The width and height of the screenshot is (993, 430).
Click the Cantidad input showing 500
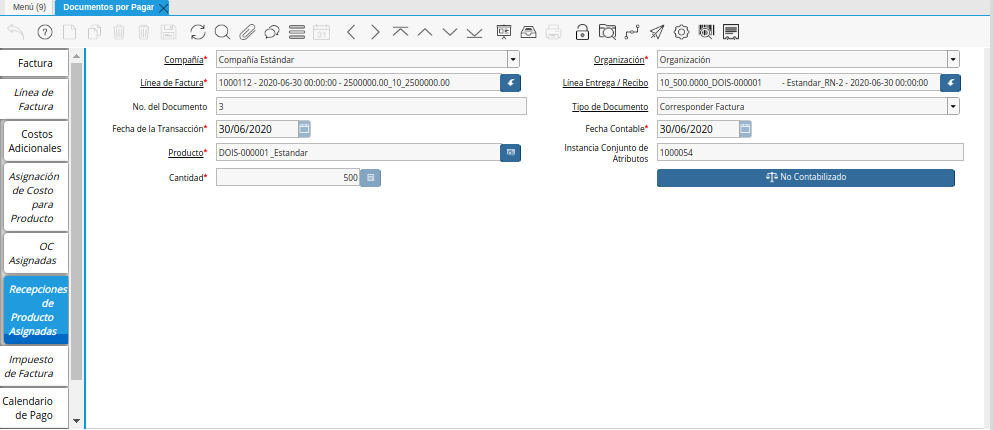coord(288,178)
